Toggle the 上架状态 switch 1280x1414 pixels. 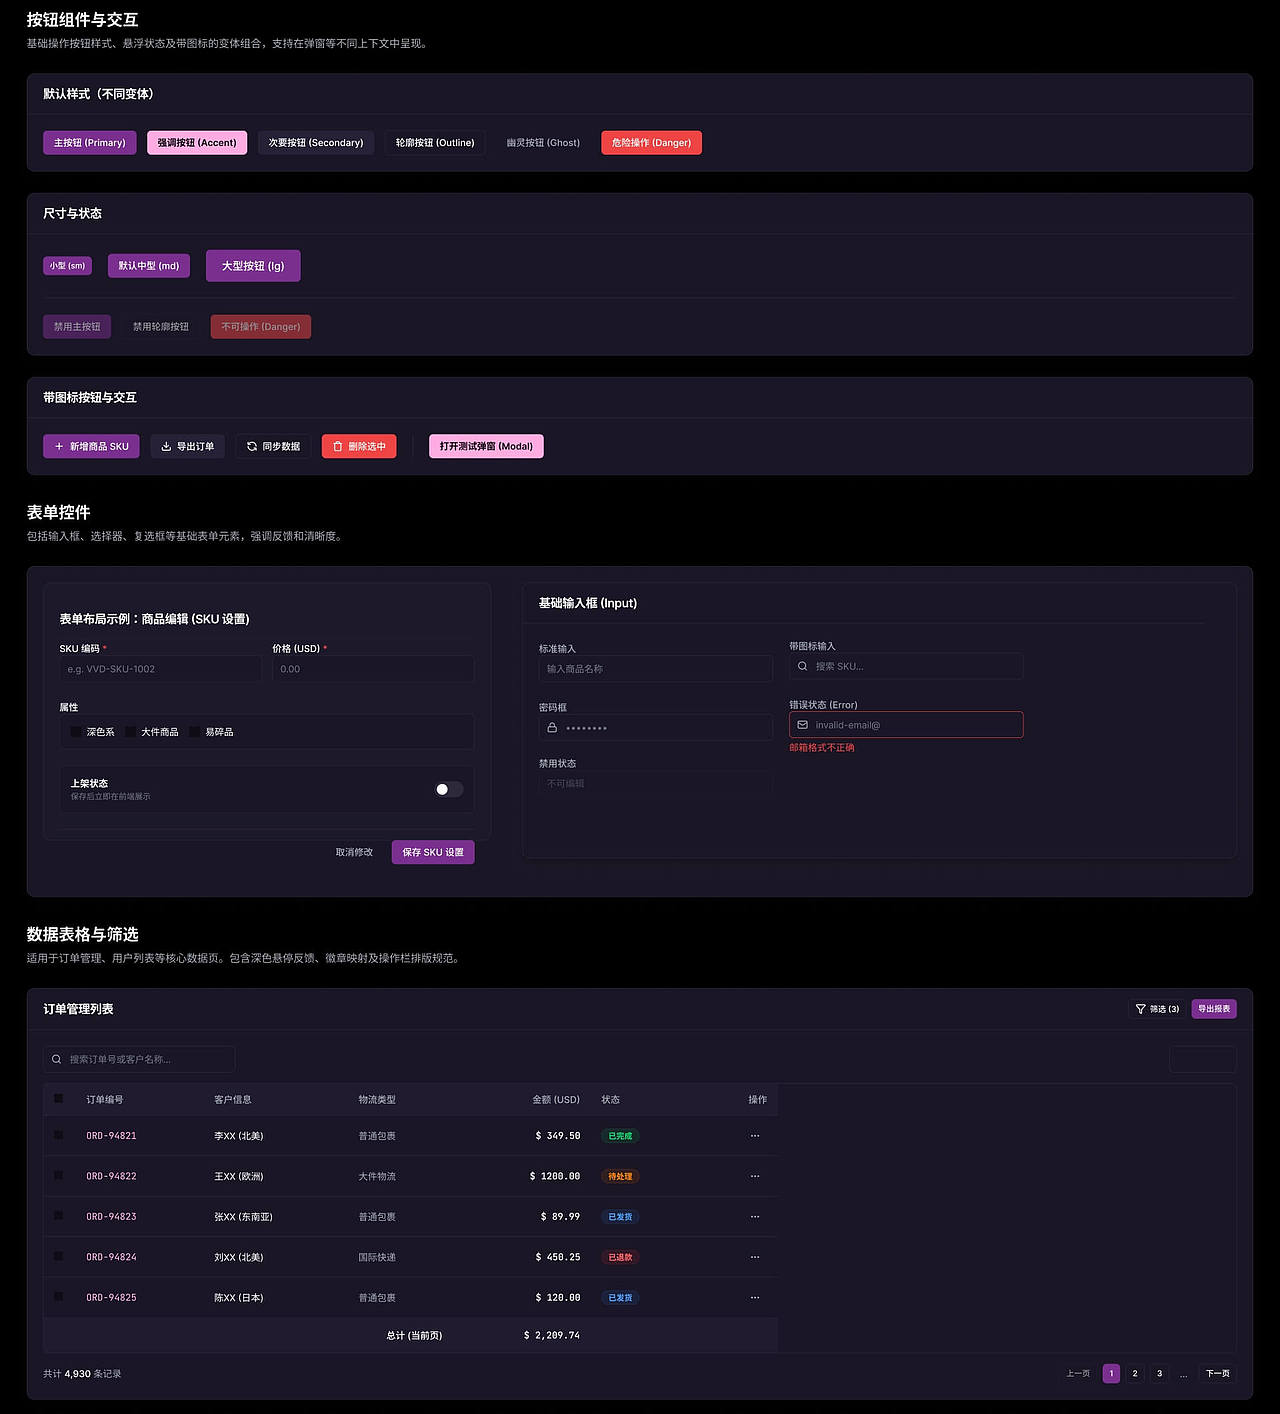449,789
